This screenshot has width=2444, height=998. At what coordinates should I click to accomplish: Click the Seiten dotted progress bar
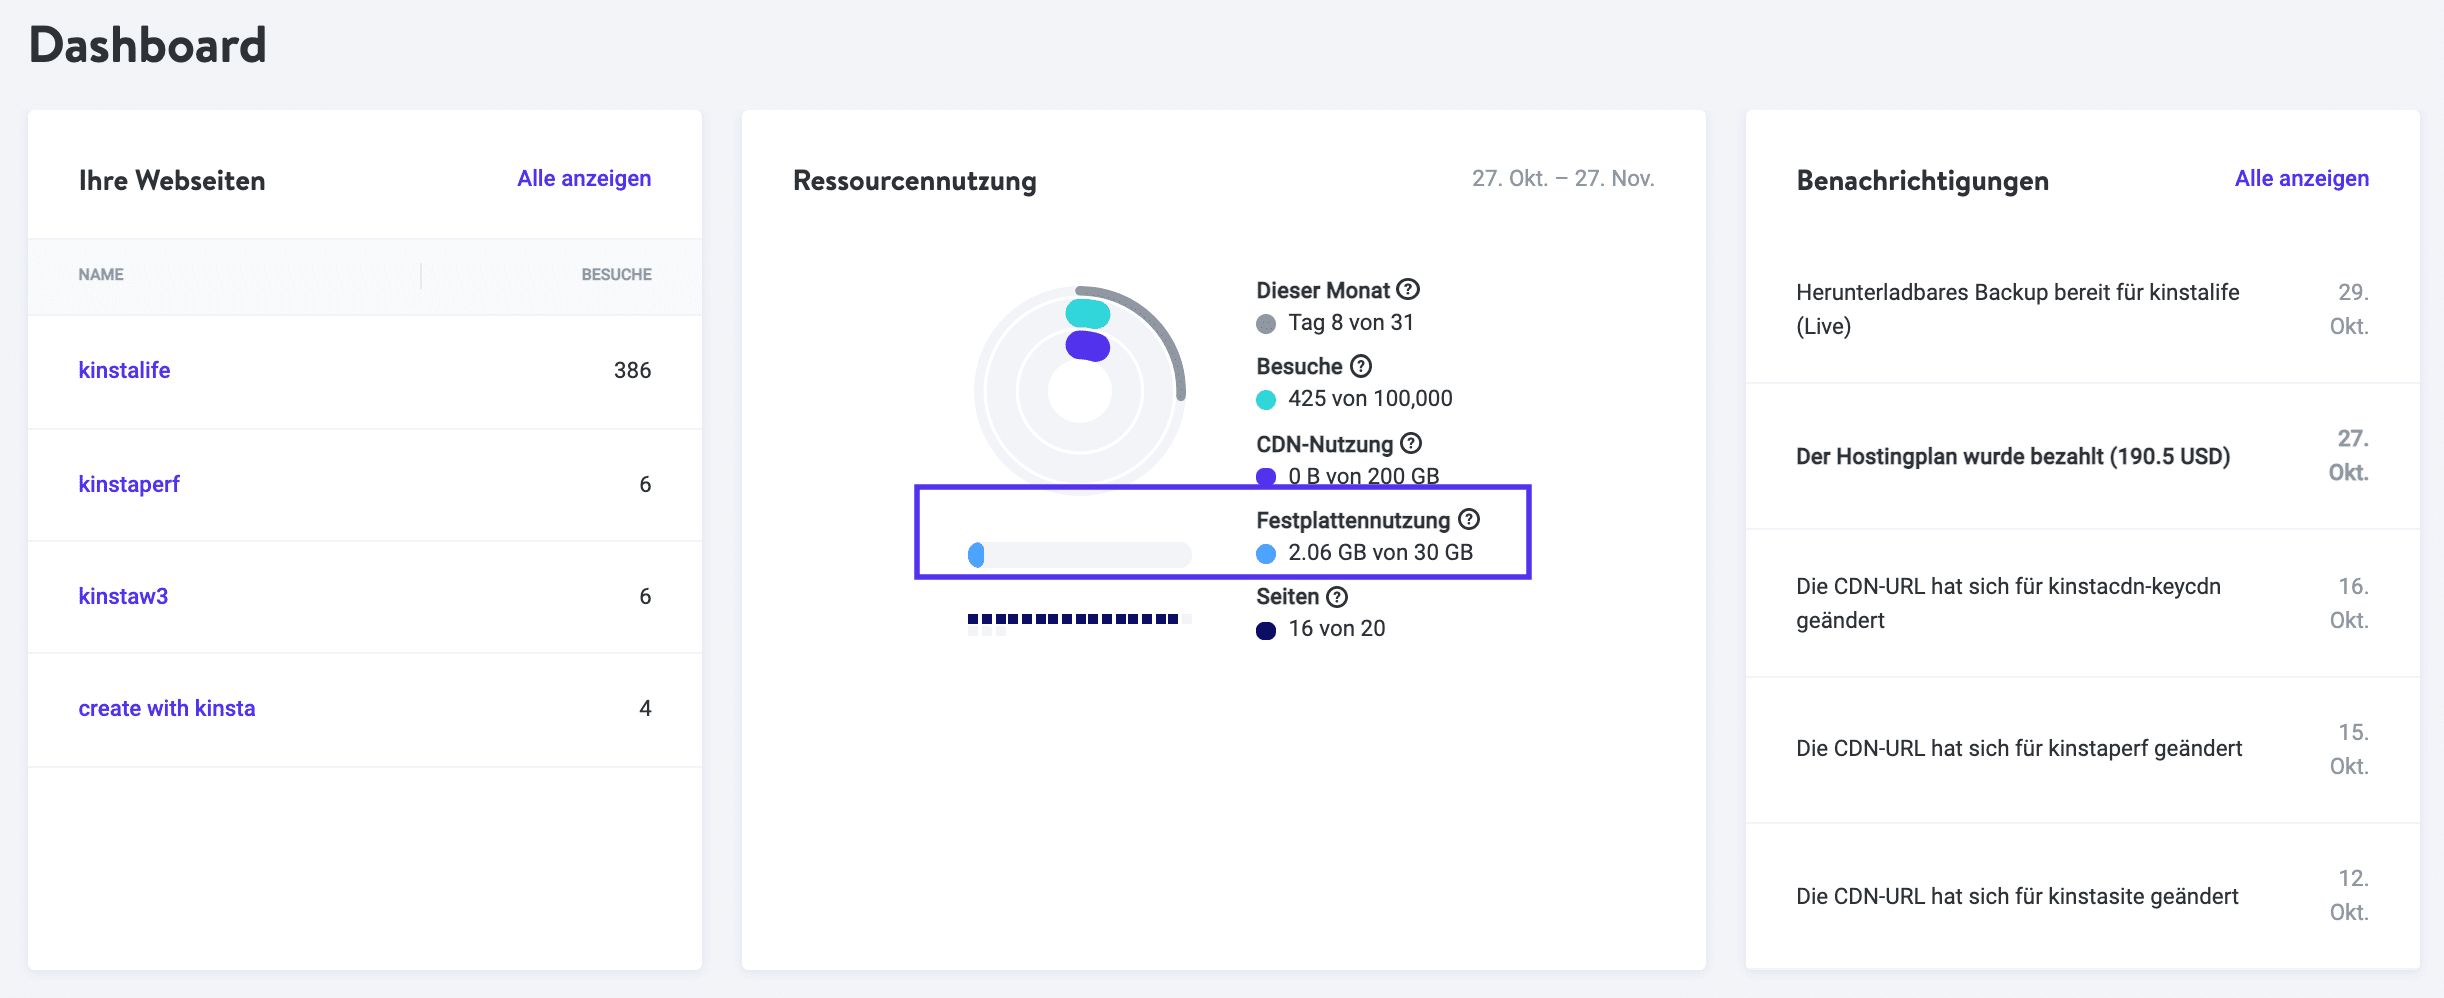(1078, 618)
